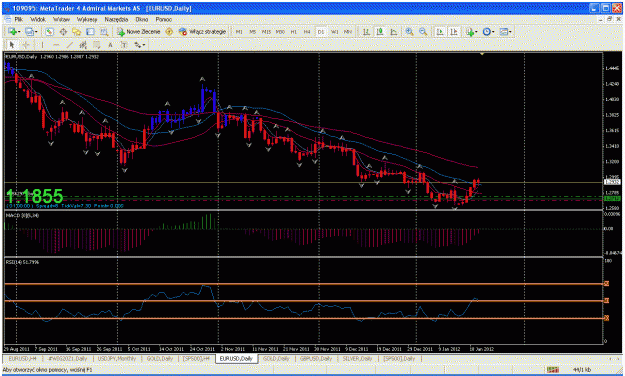Viewport: 625px width, 376px height.
Task: Open the Plik menu
Action: pos(19,19)
